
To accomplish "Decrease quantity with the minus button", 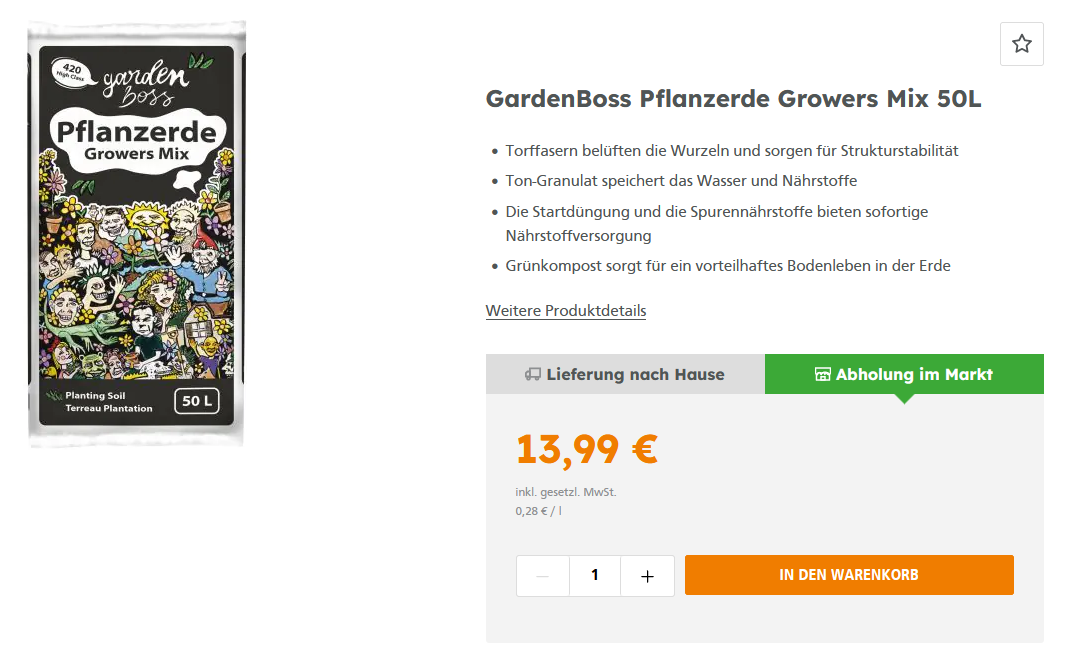I will tap(543, 576).
